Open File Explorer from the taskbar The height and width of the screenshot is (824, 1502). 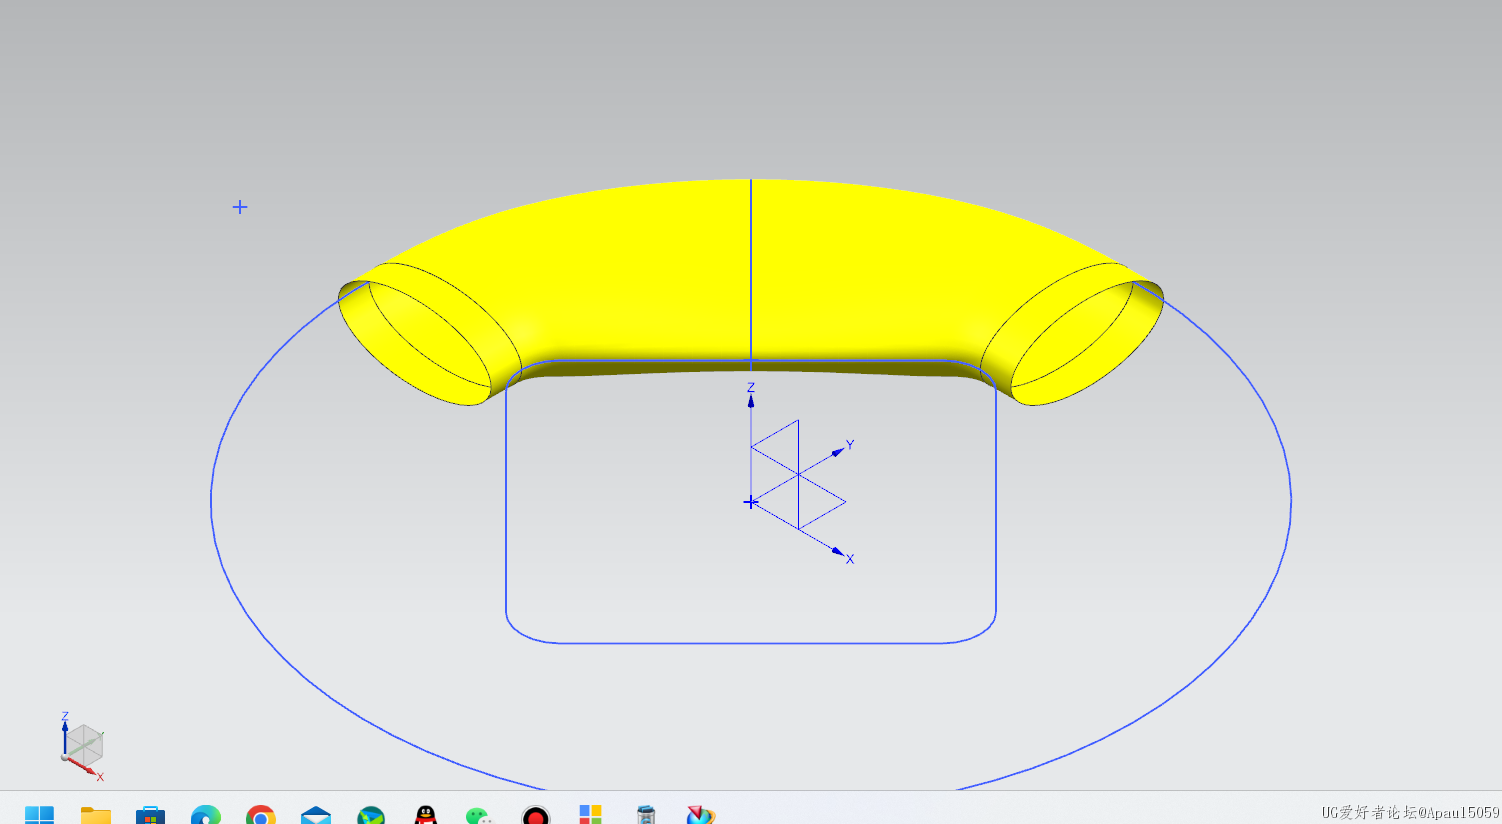click(x=96, y=815)
